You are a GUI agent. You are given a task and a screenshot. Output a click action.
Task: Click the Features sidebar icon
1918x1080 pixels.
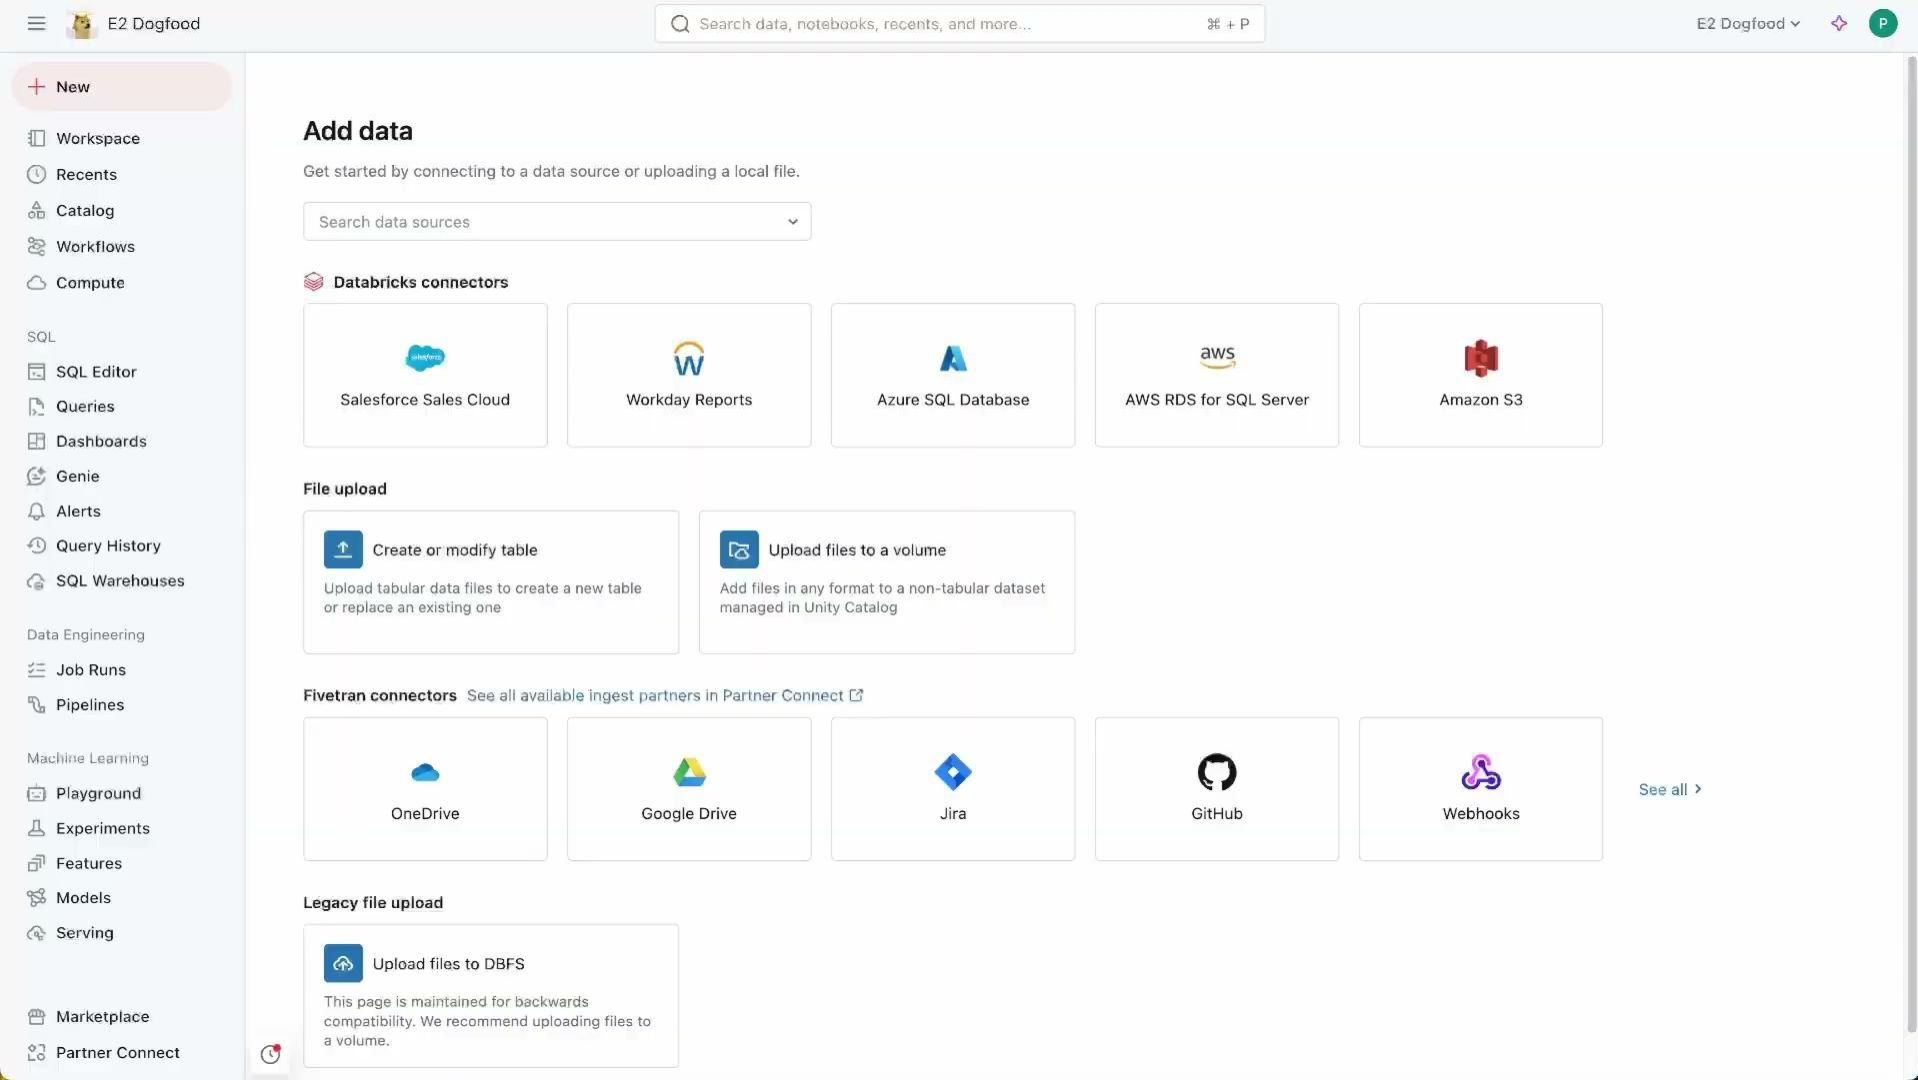point(37,863)
